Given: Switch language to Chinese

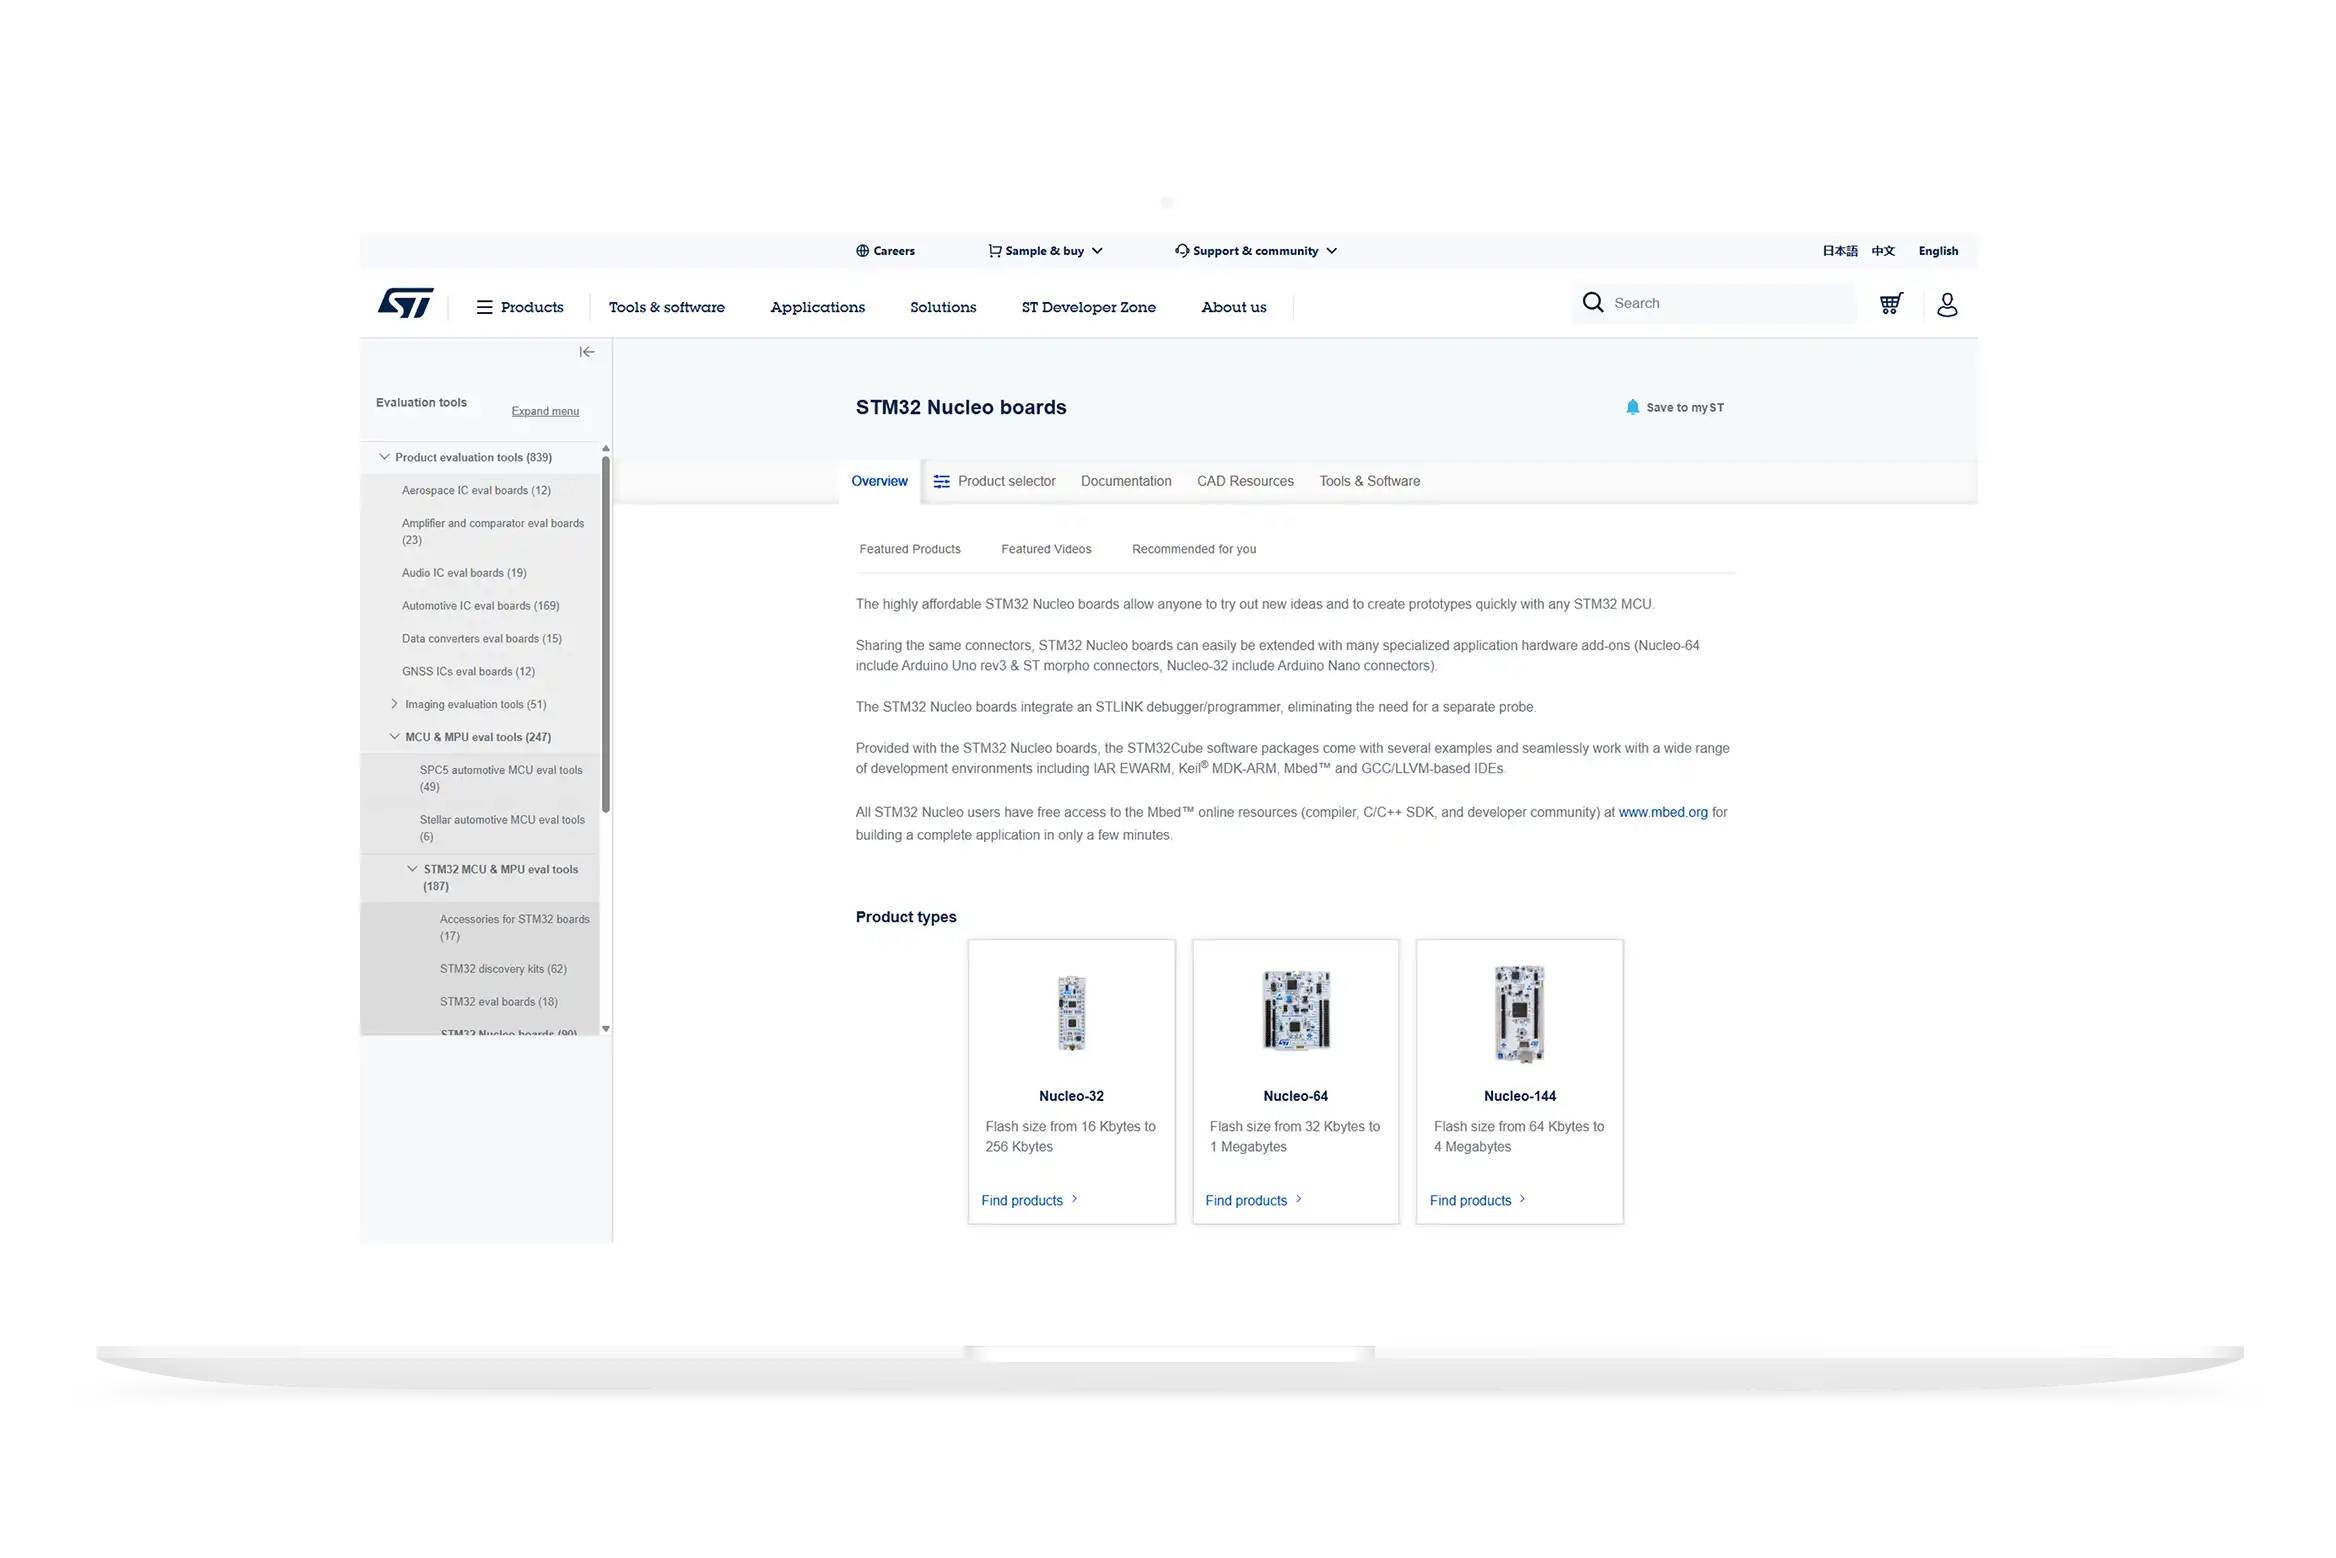Looking at the screenshot, I should point(1883,251).
